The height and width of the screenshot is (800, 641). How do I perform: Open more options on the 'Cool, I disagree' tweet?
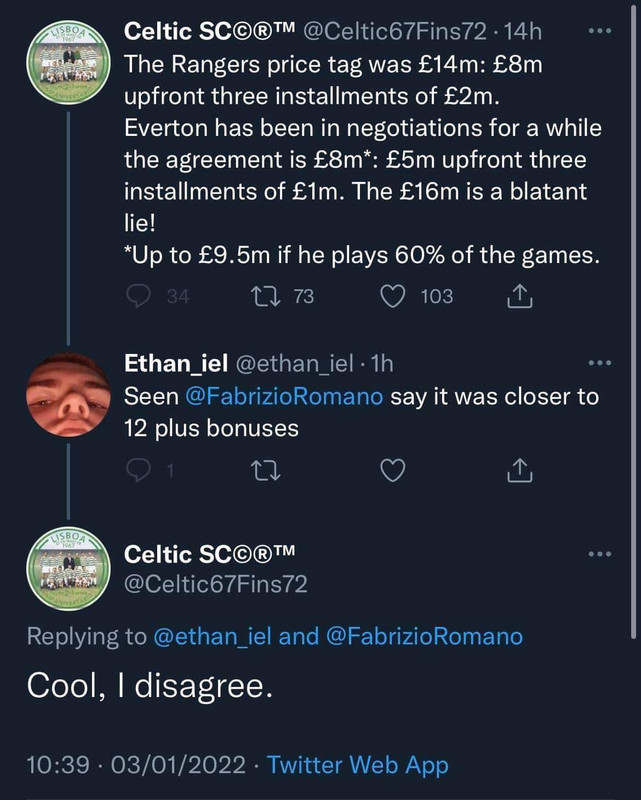point(599,554)
